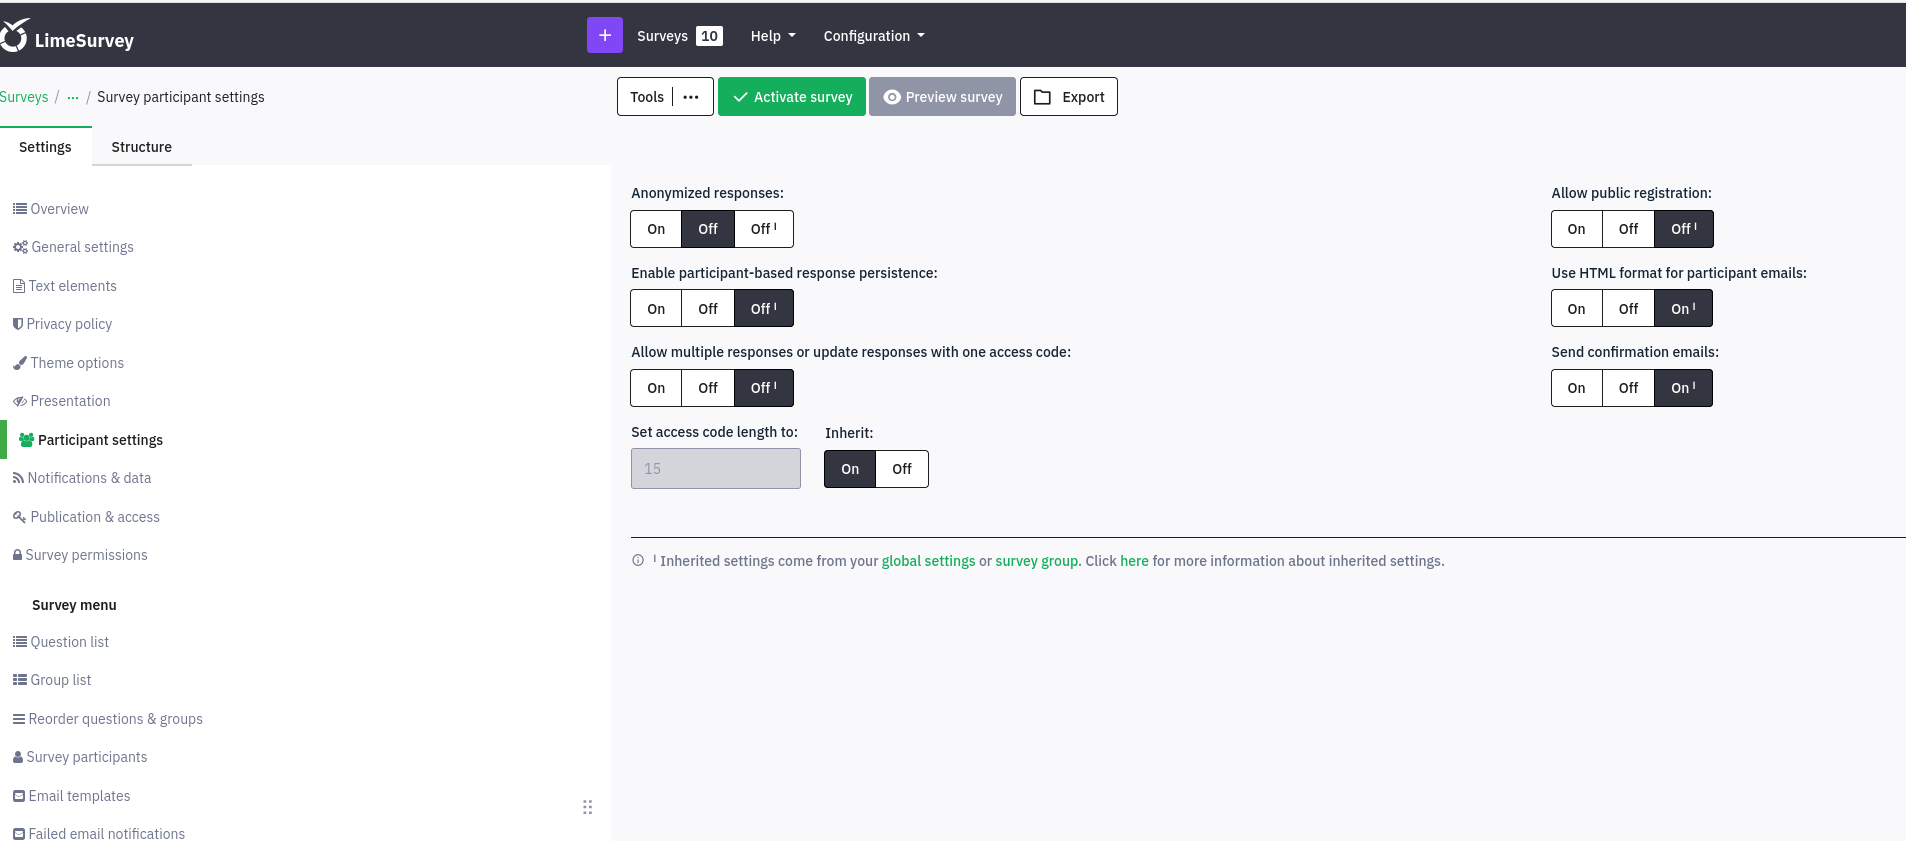Viewport: 1906px width, 841px height.
Task: Switch to the Structure tab
Action: coord(141,147)
